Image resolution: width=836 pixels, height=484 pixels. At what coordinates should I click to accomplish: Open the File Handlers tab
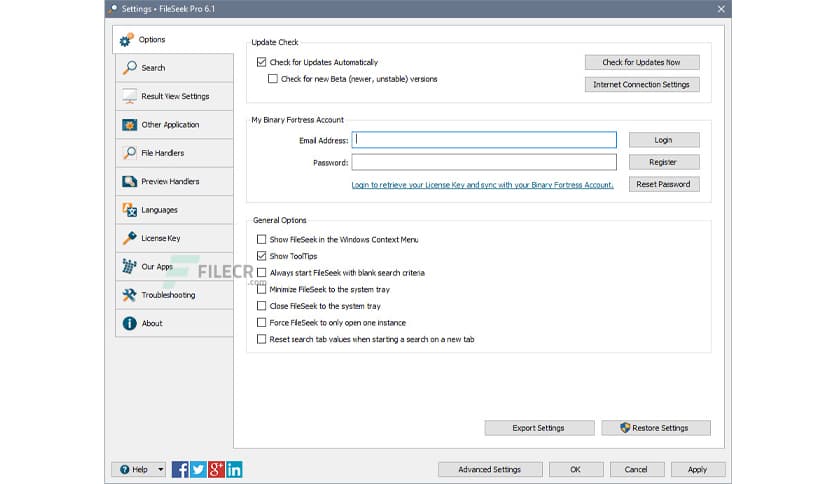(174, 153)
